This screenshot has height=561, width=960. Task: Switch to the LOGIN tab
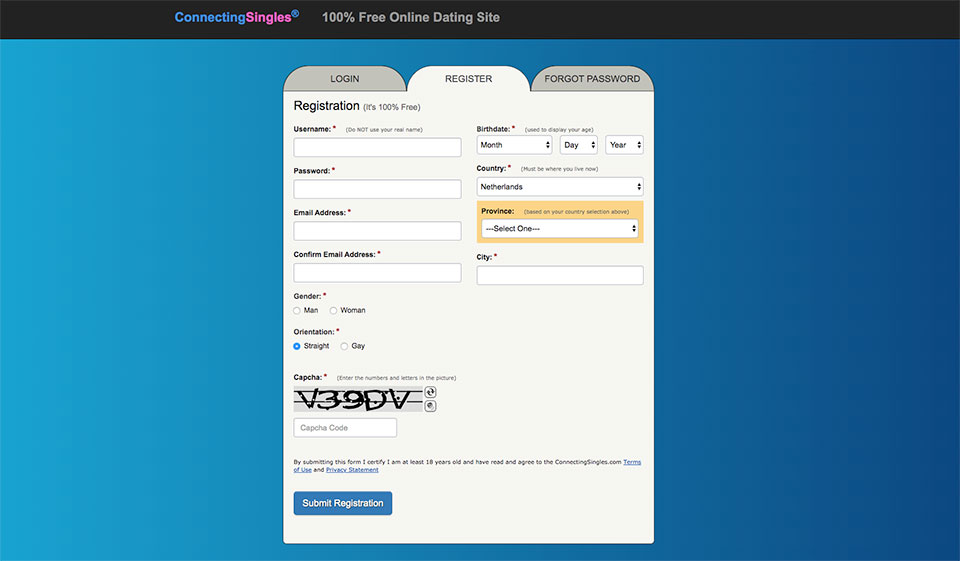345,79
